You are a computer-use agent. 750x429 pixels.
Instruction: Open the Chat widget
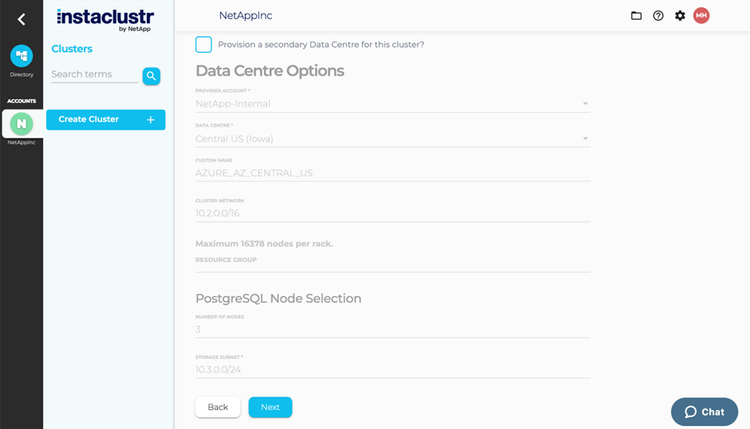[704, 412]
